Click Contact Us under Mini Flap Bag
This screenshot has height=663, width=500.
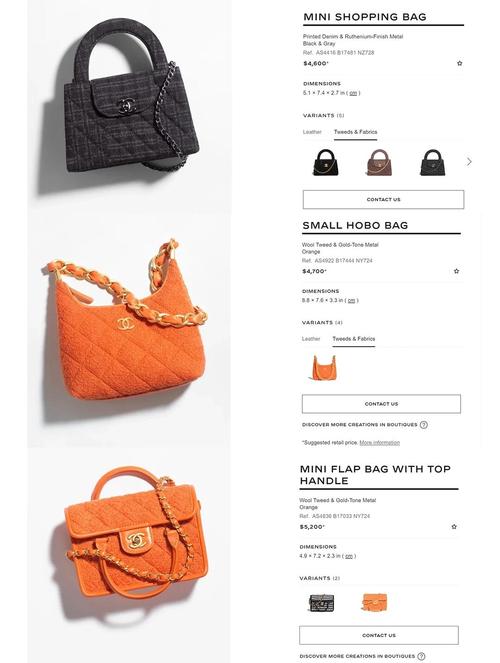point(379,635)
